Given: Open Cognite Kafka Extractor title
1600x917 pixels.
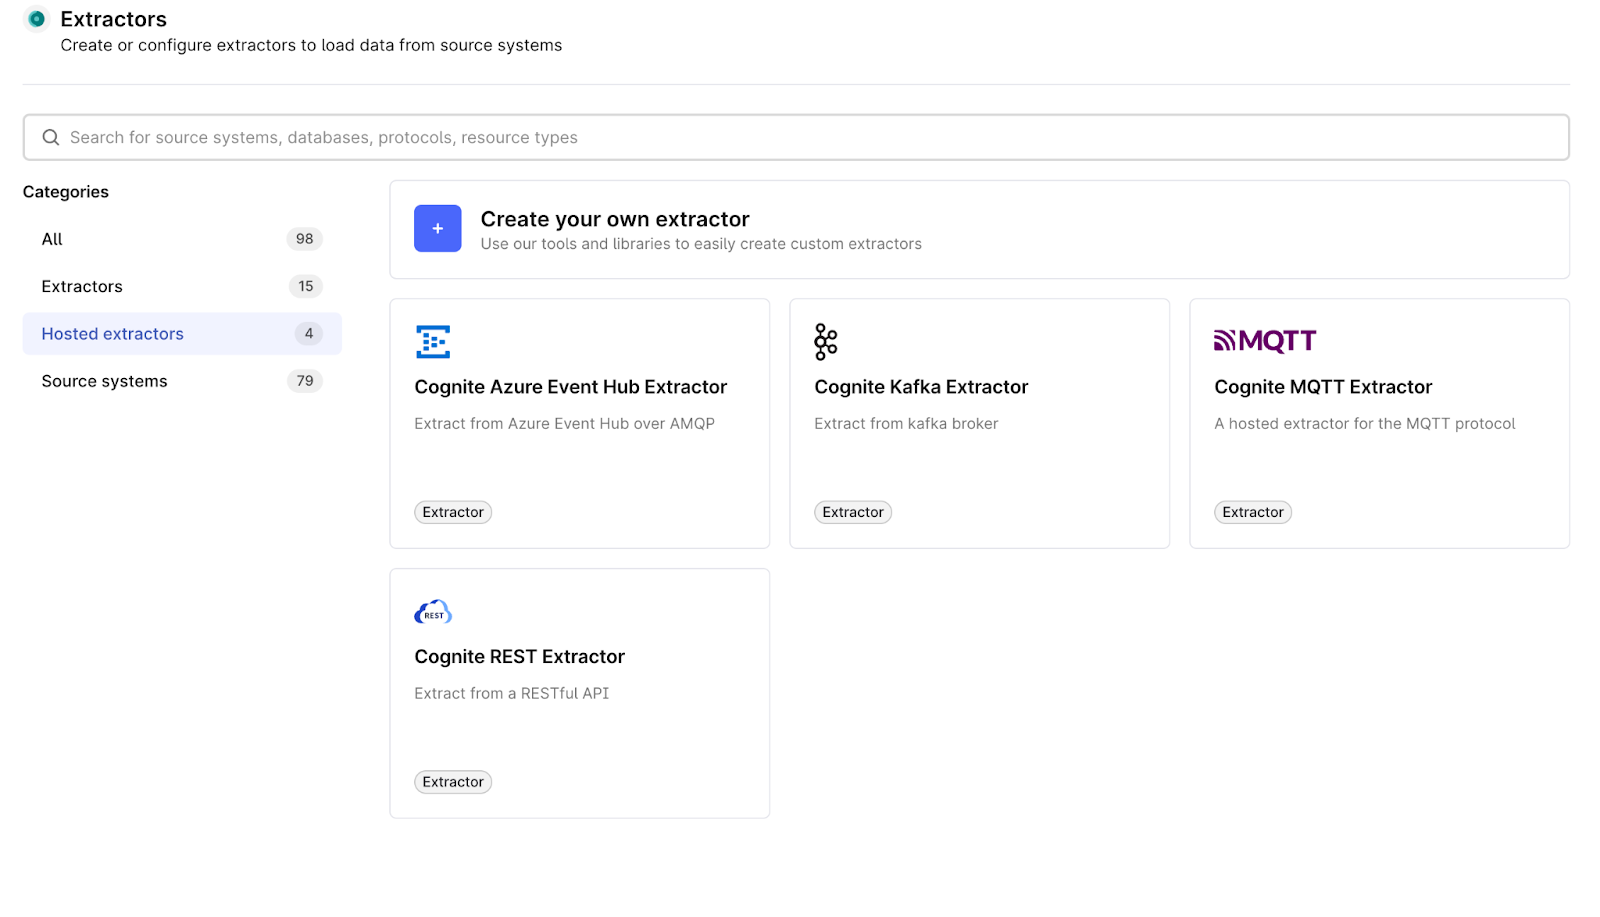Looking at the screenshot, I should 921,387.
